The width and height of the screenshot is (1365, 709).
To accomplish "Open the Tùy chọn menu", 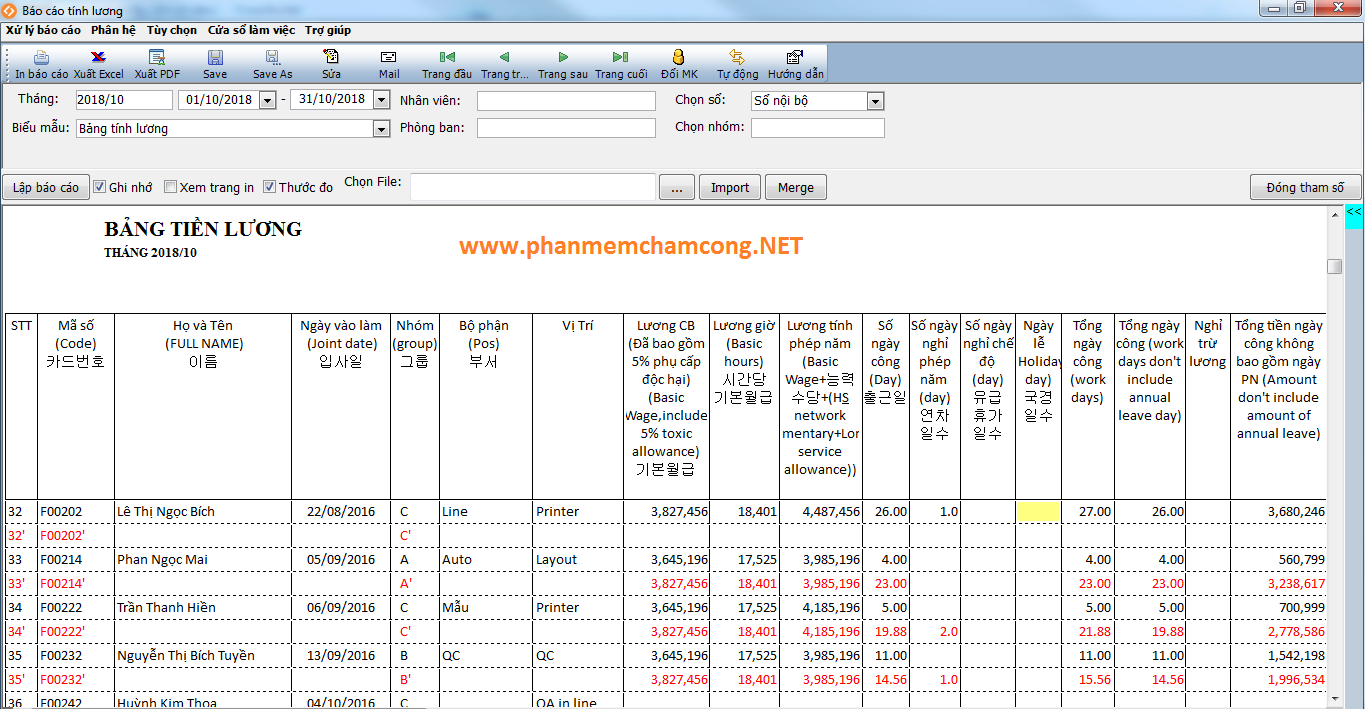I will (x=172, y=30).
